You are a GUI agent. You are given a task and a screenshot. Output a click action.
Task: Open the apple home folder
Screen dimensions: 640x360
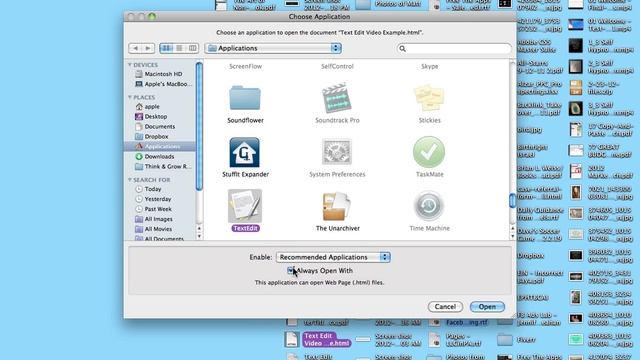(x=148, y=106)
